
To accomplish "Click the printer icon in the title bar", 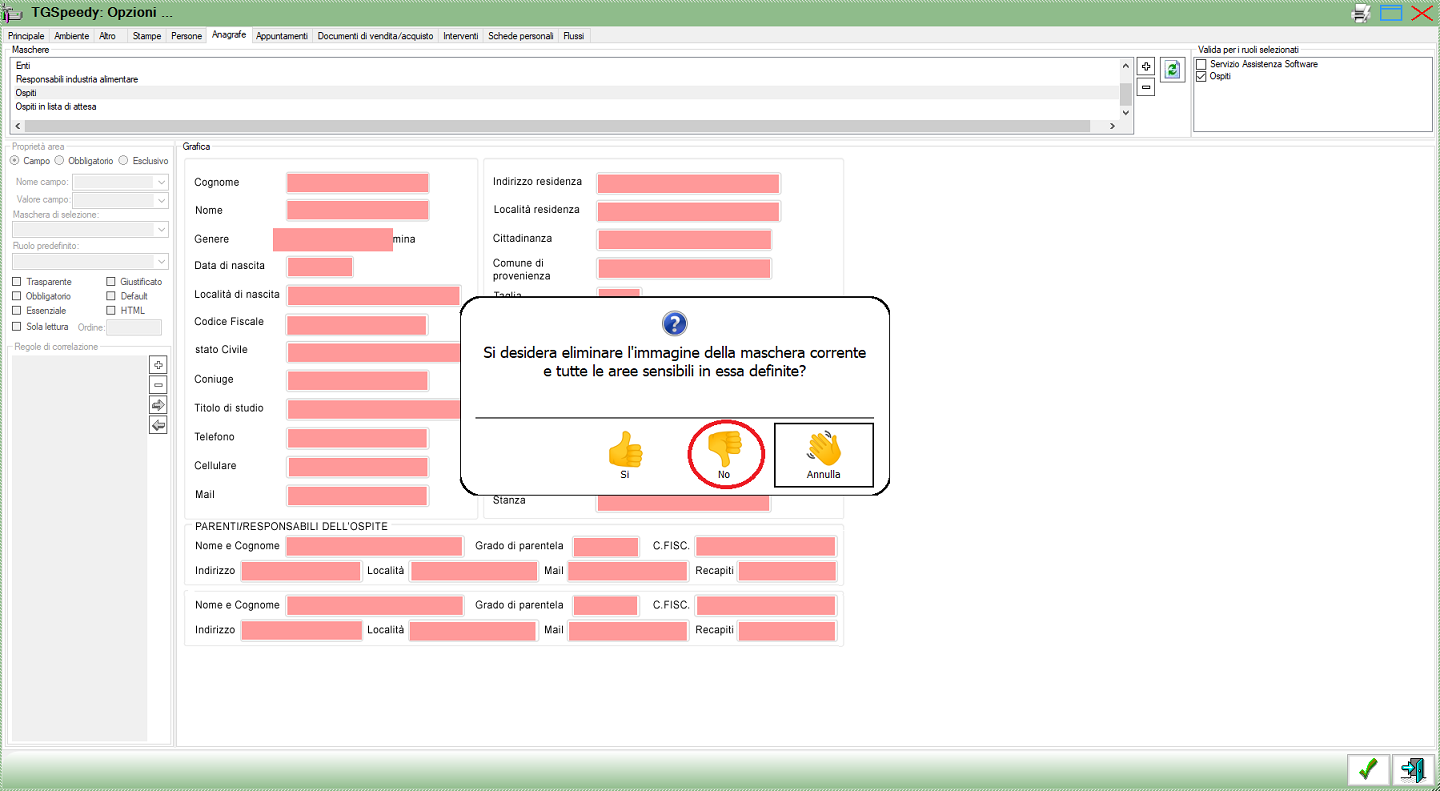I will pyautogui.click(x=1361, y=13).
